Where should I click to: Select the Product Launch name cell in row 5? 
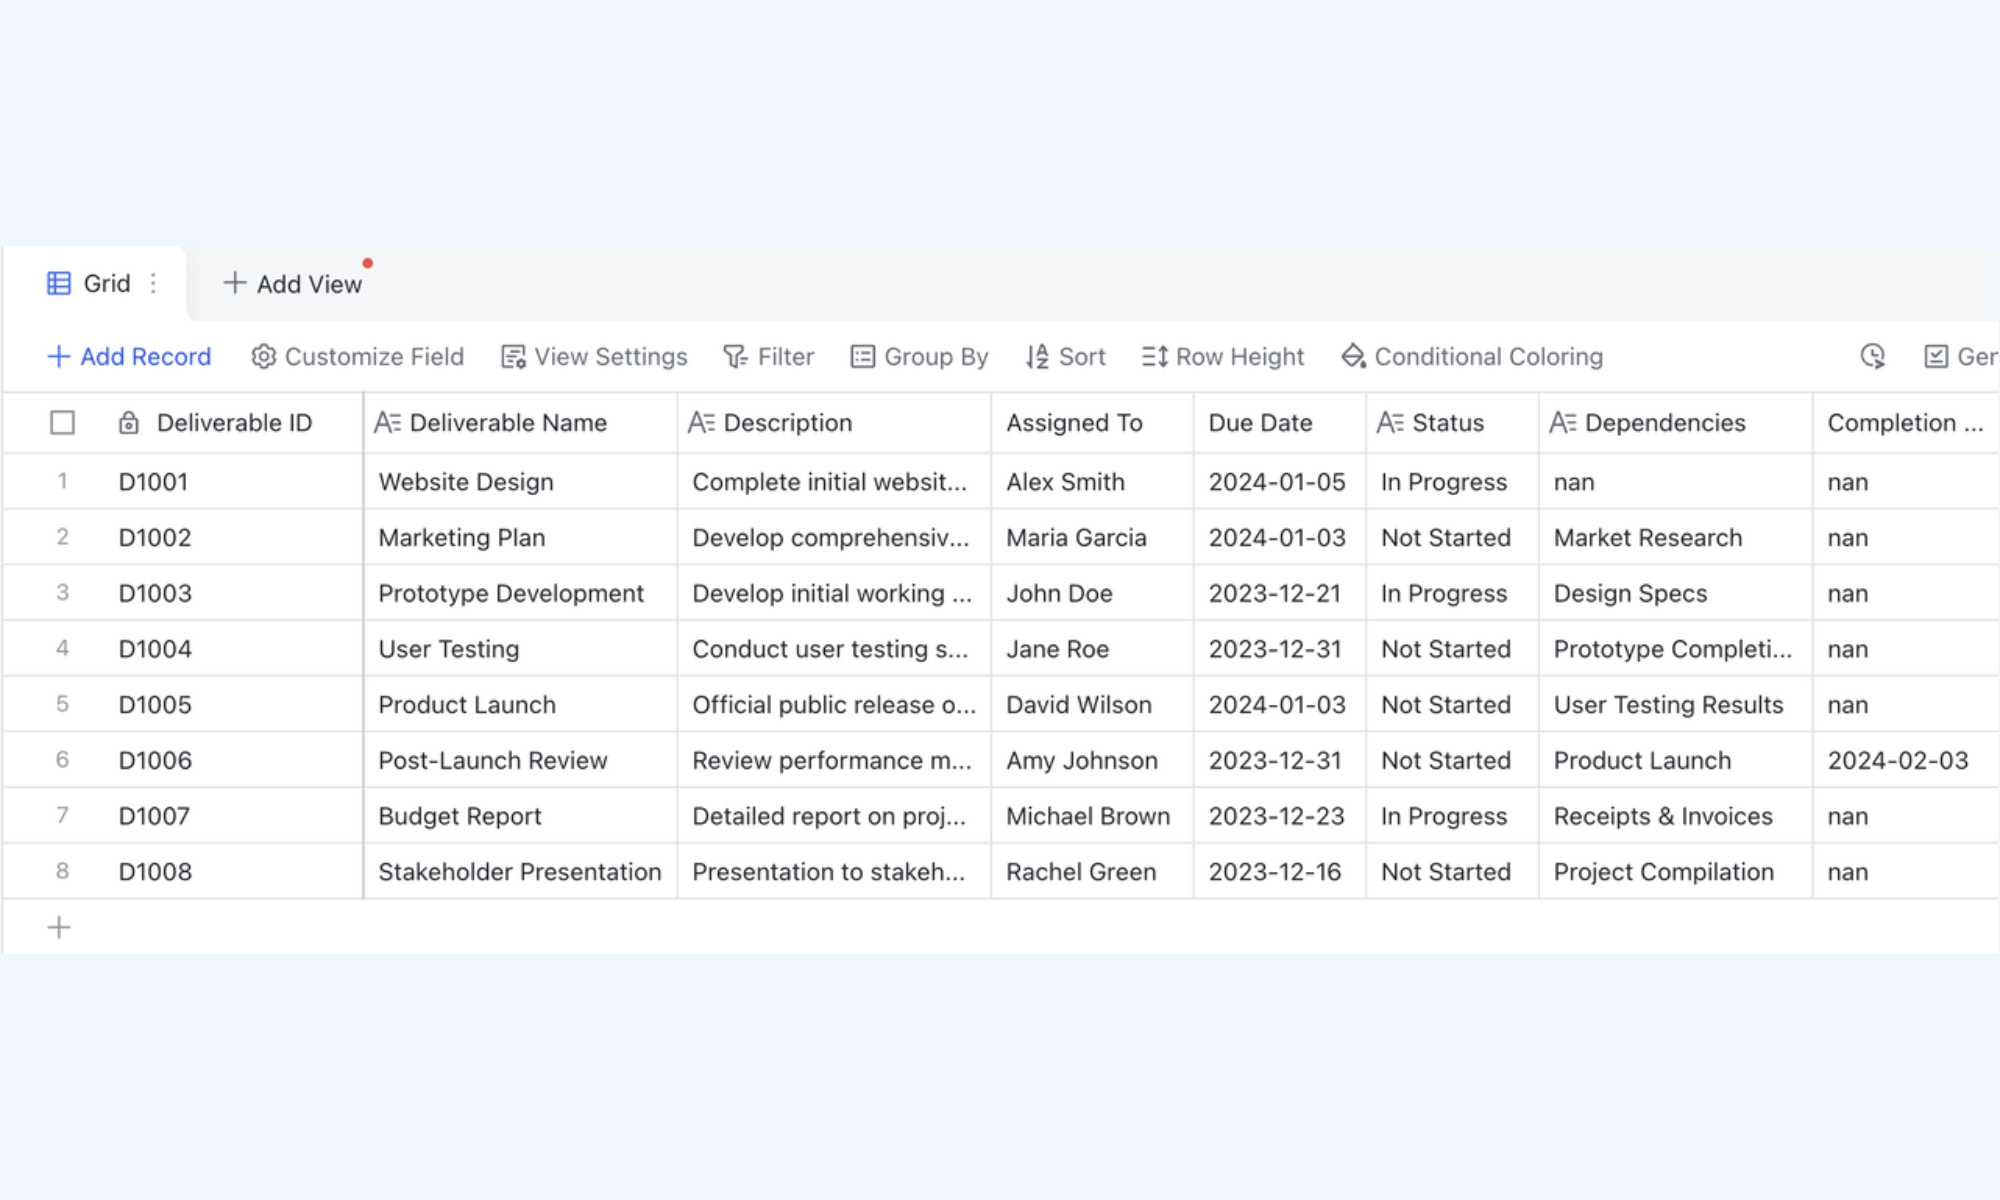coord(520,705)
